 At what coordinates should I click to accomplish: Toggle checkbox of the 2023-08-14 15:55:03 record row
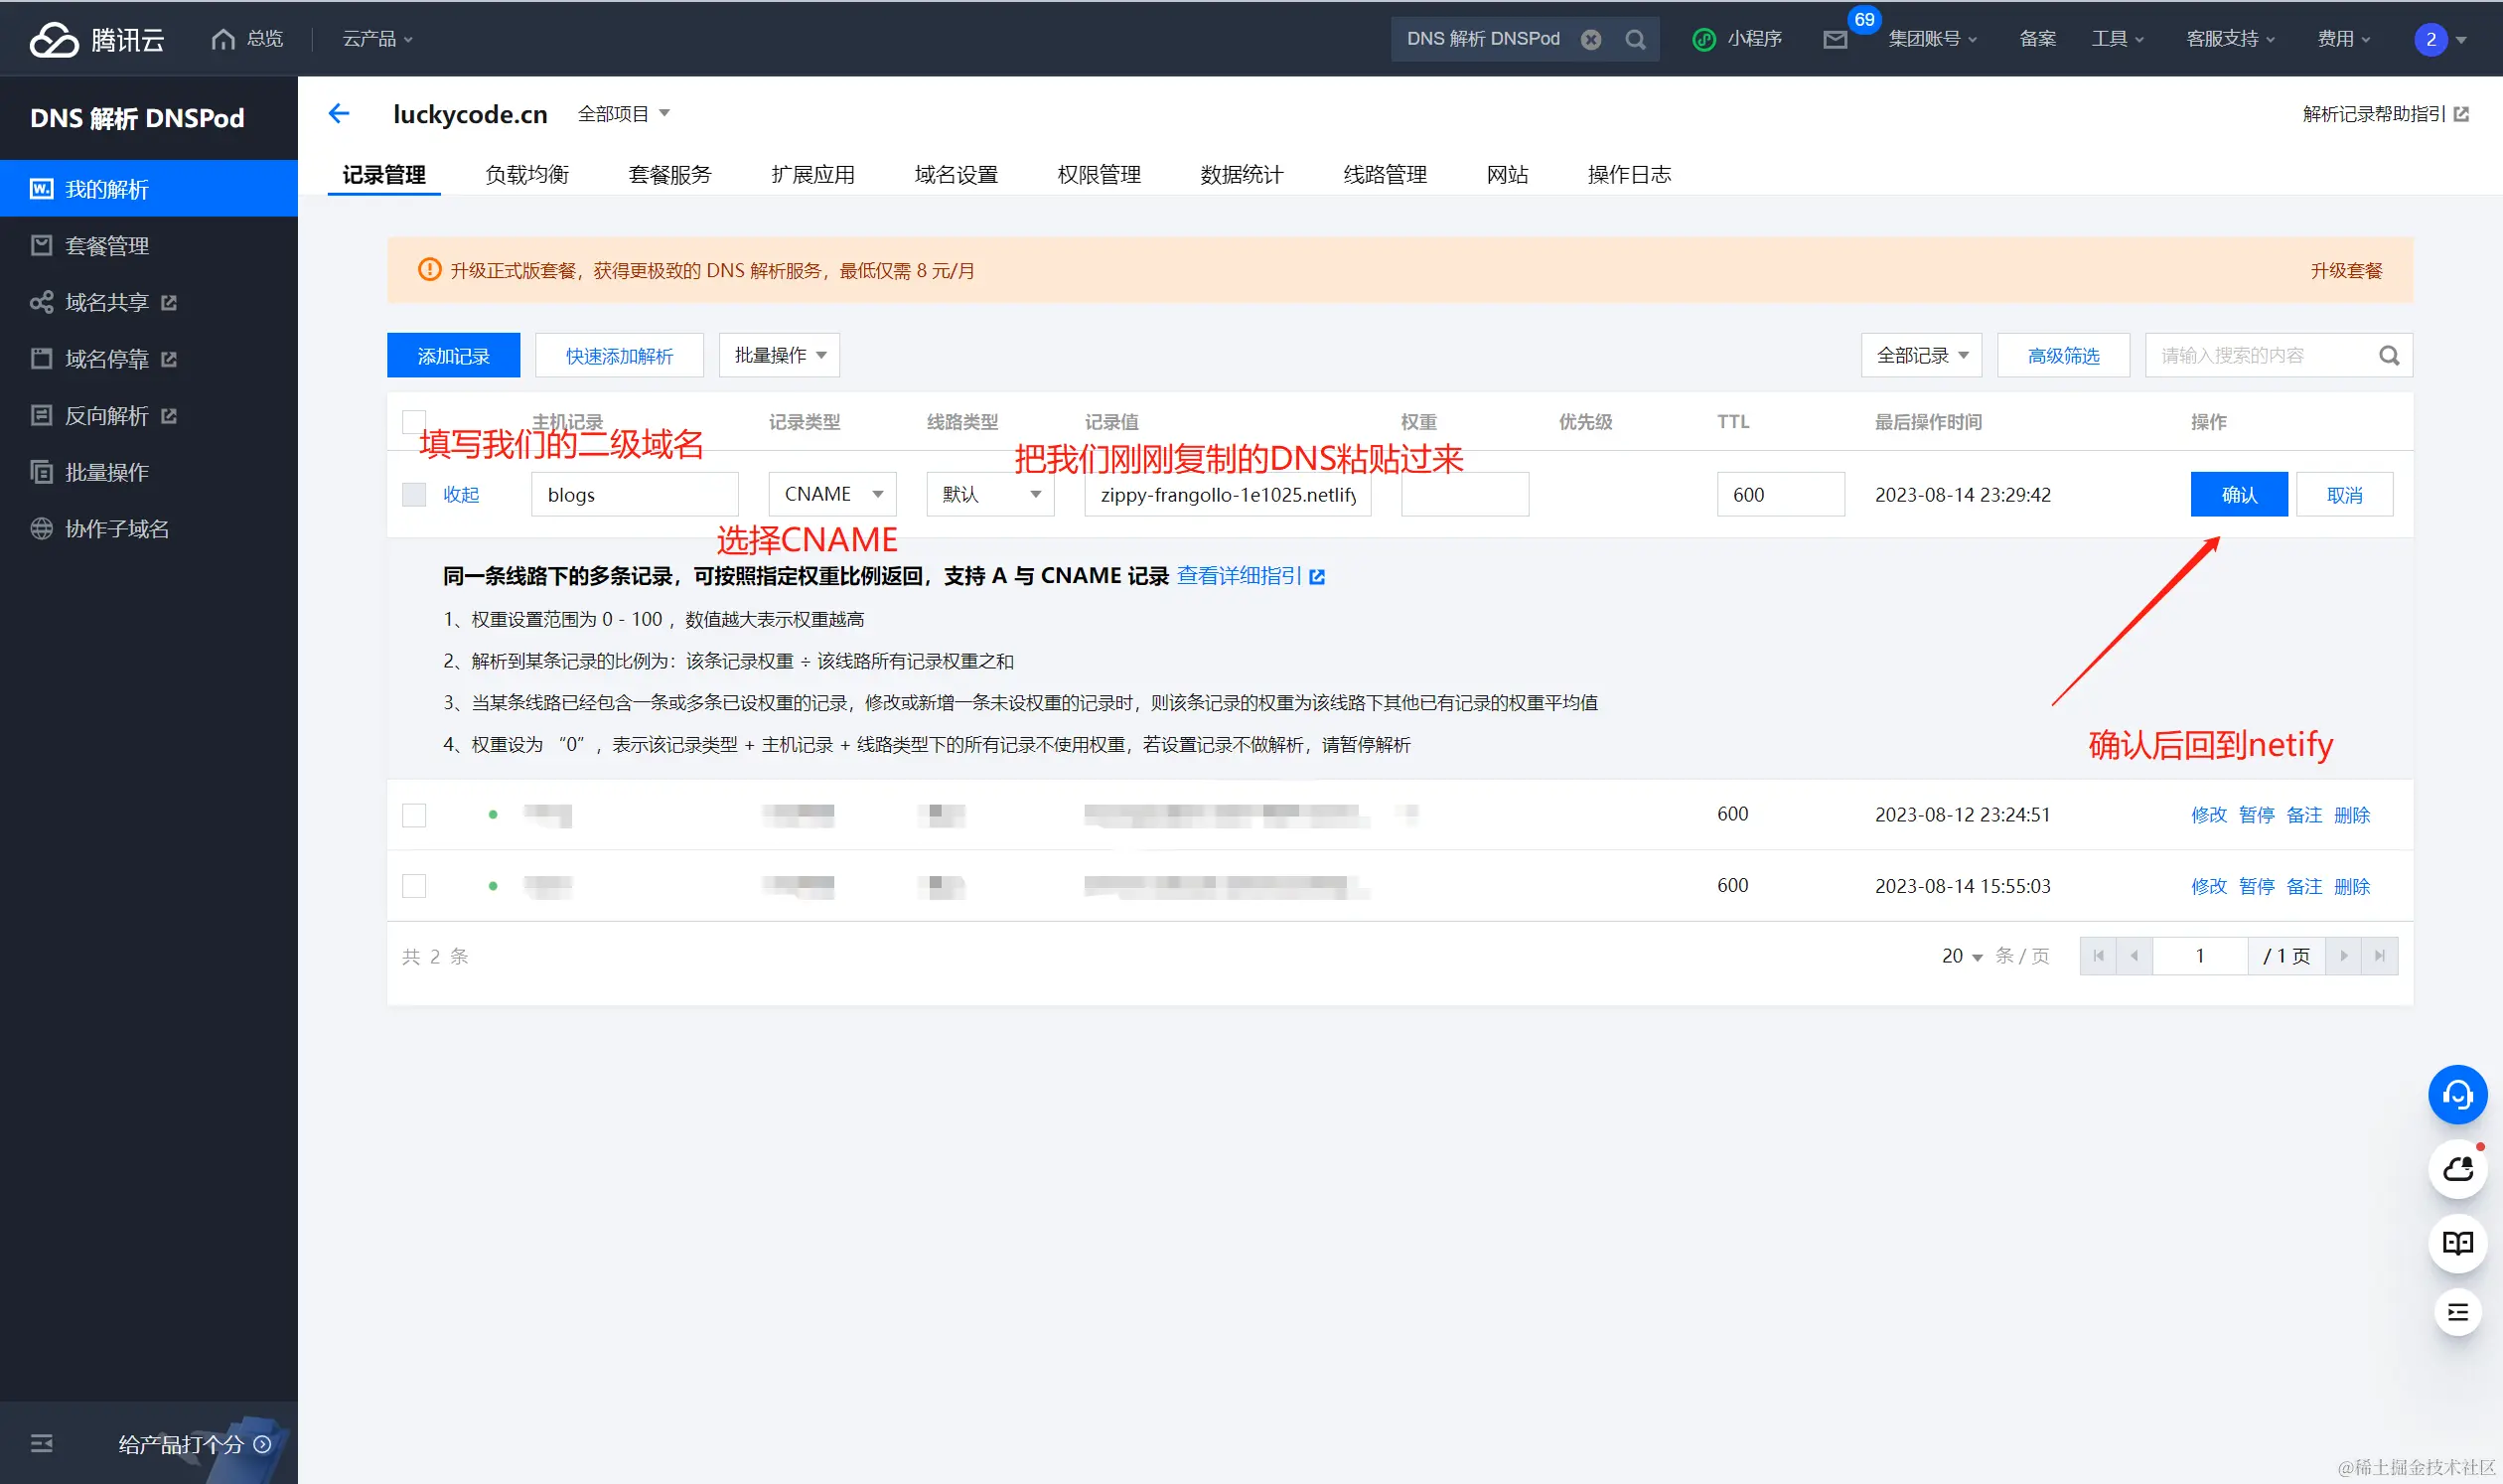point(414,886)
